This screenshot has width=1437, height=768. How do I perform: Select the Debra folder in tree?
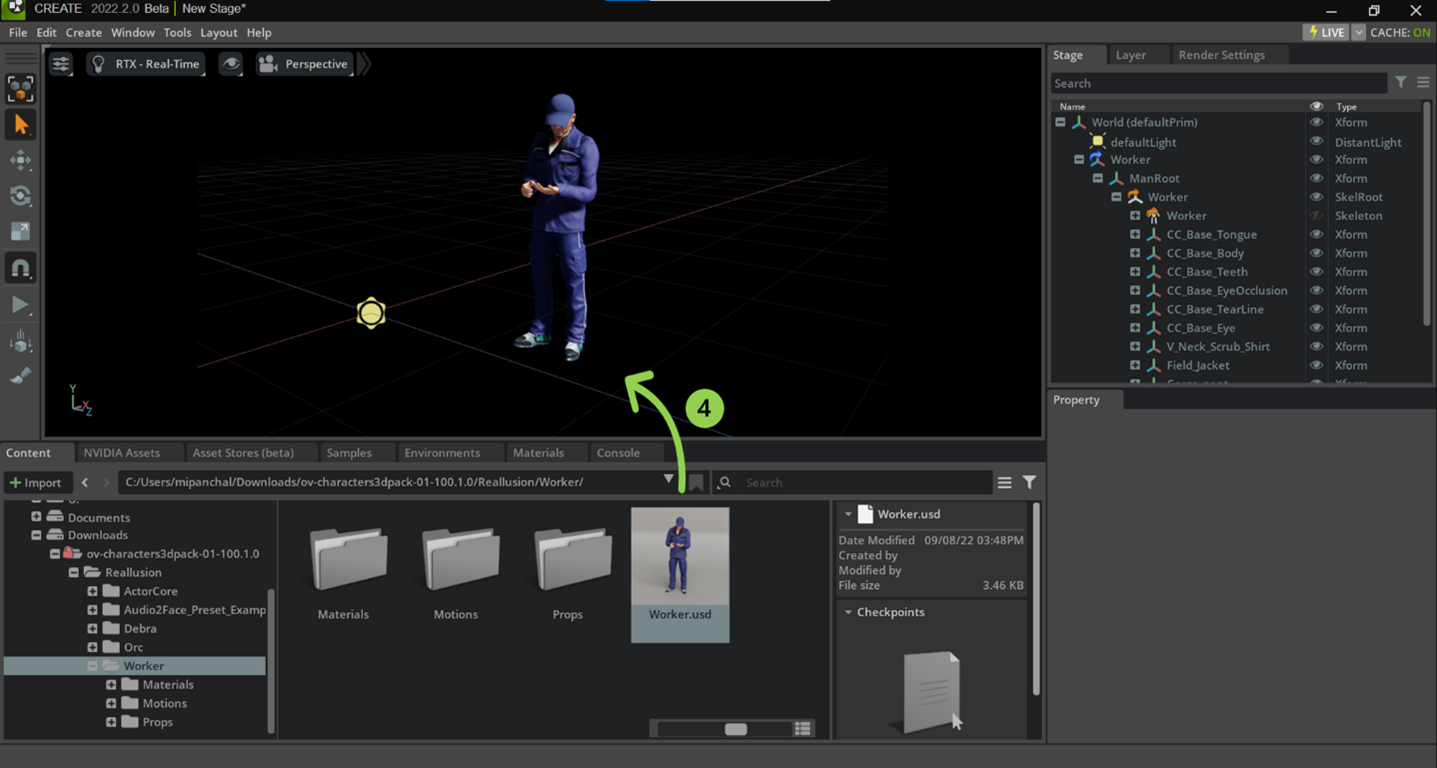(x=139, y=629)
